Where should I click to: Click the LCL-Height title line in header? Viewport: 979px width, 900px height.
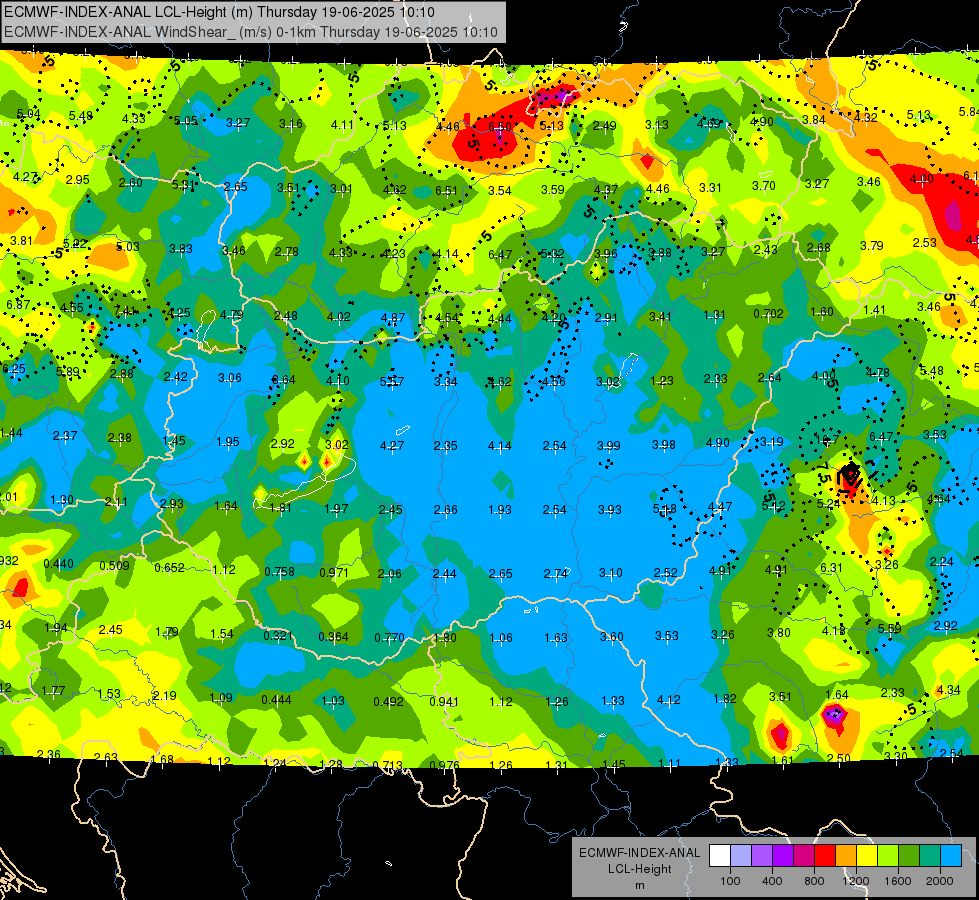click(220, 12)
